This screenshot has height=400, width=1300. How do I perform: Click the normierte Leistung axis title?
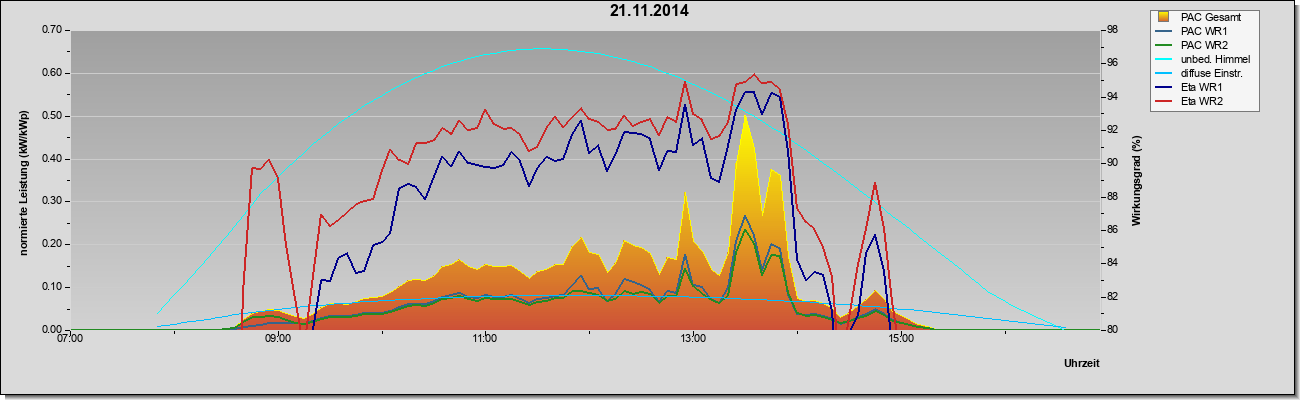24,180
